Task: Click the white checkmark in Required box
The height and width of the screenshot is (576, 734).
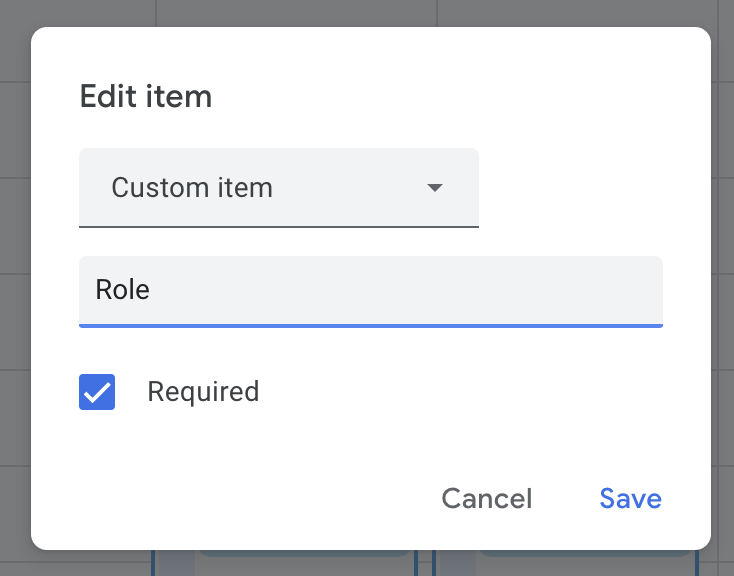Action: click(x=97, y=393)
